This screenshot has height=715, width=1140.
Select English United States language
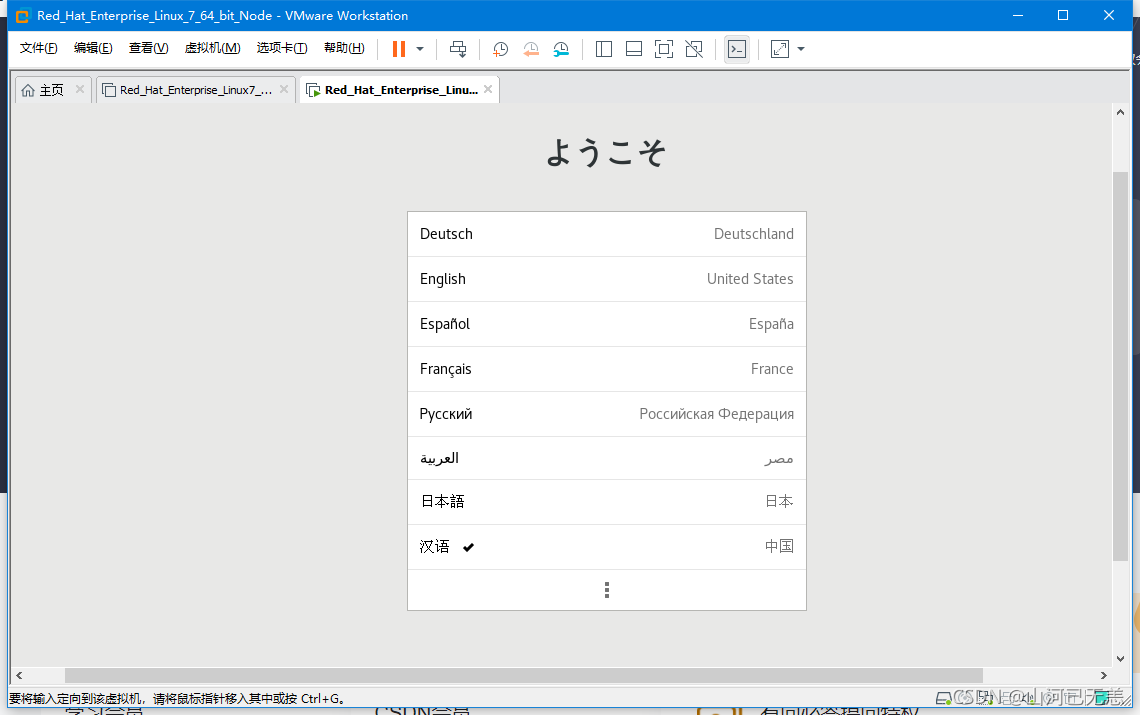606,279
